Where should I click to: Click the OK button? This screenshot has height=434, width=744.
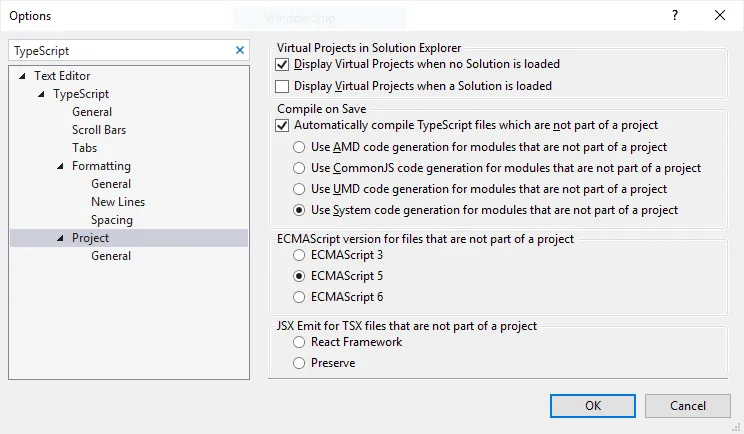(593, 405)
